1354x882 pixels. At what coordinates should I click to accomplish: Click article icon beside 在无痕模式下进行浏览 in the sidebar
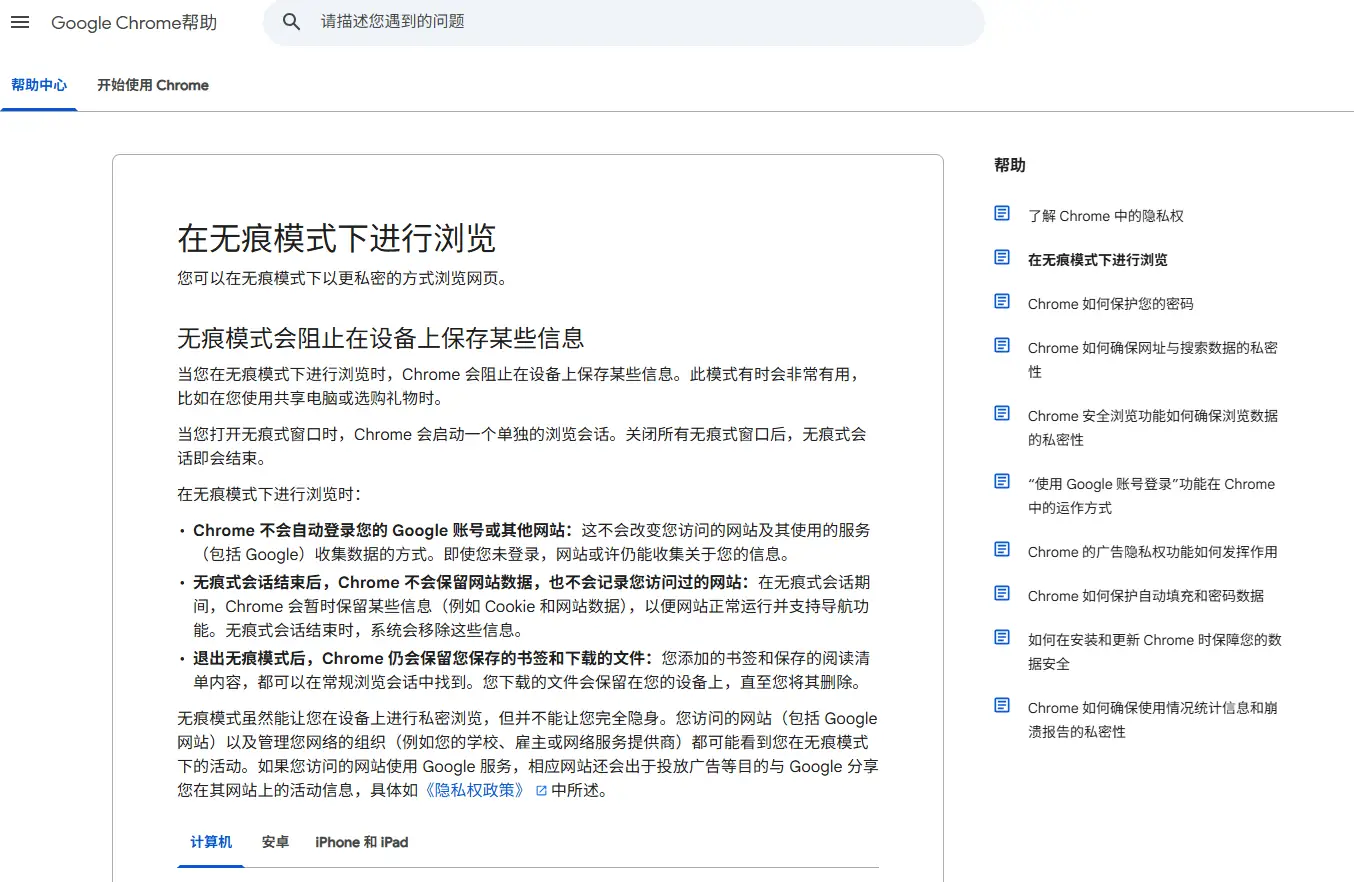tap(1002, 257)
